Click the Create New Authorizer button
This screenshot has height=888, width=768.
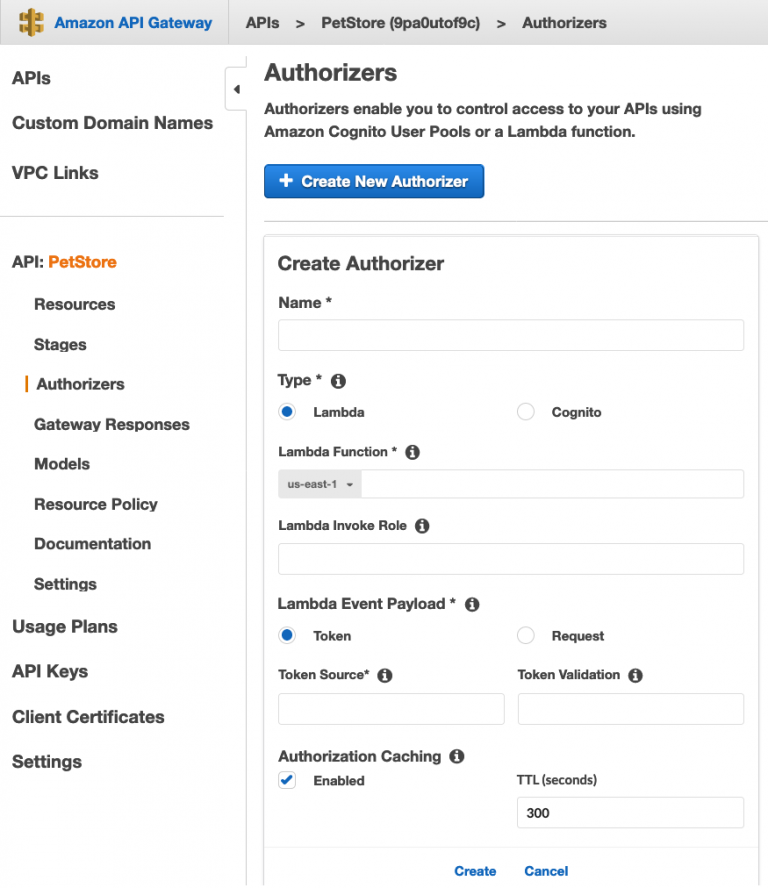(374, 181)
